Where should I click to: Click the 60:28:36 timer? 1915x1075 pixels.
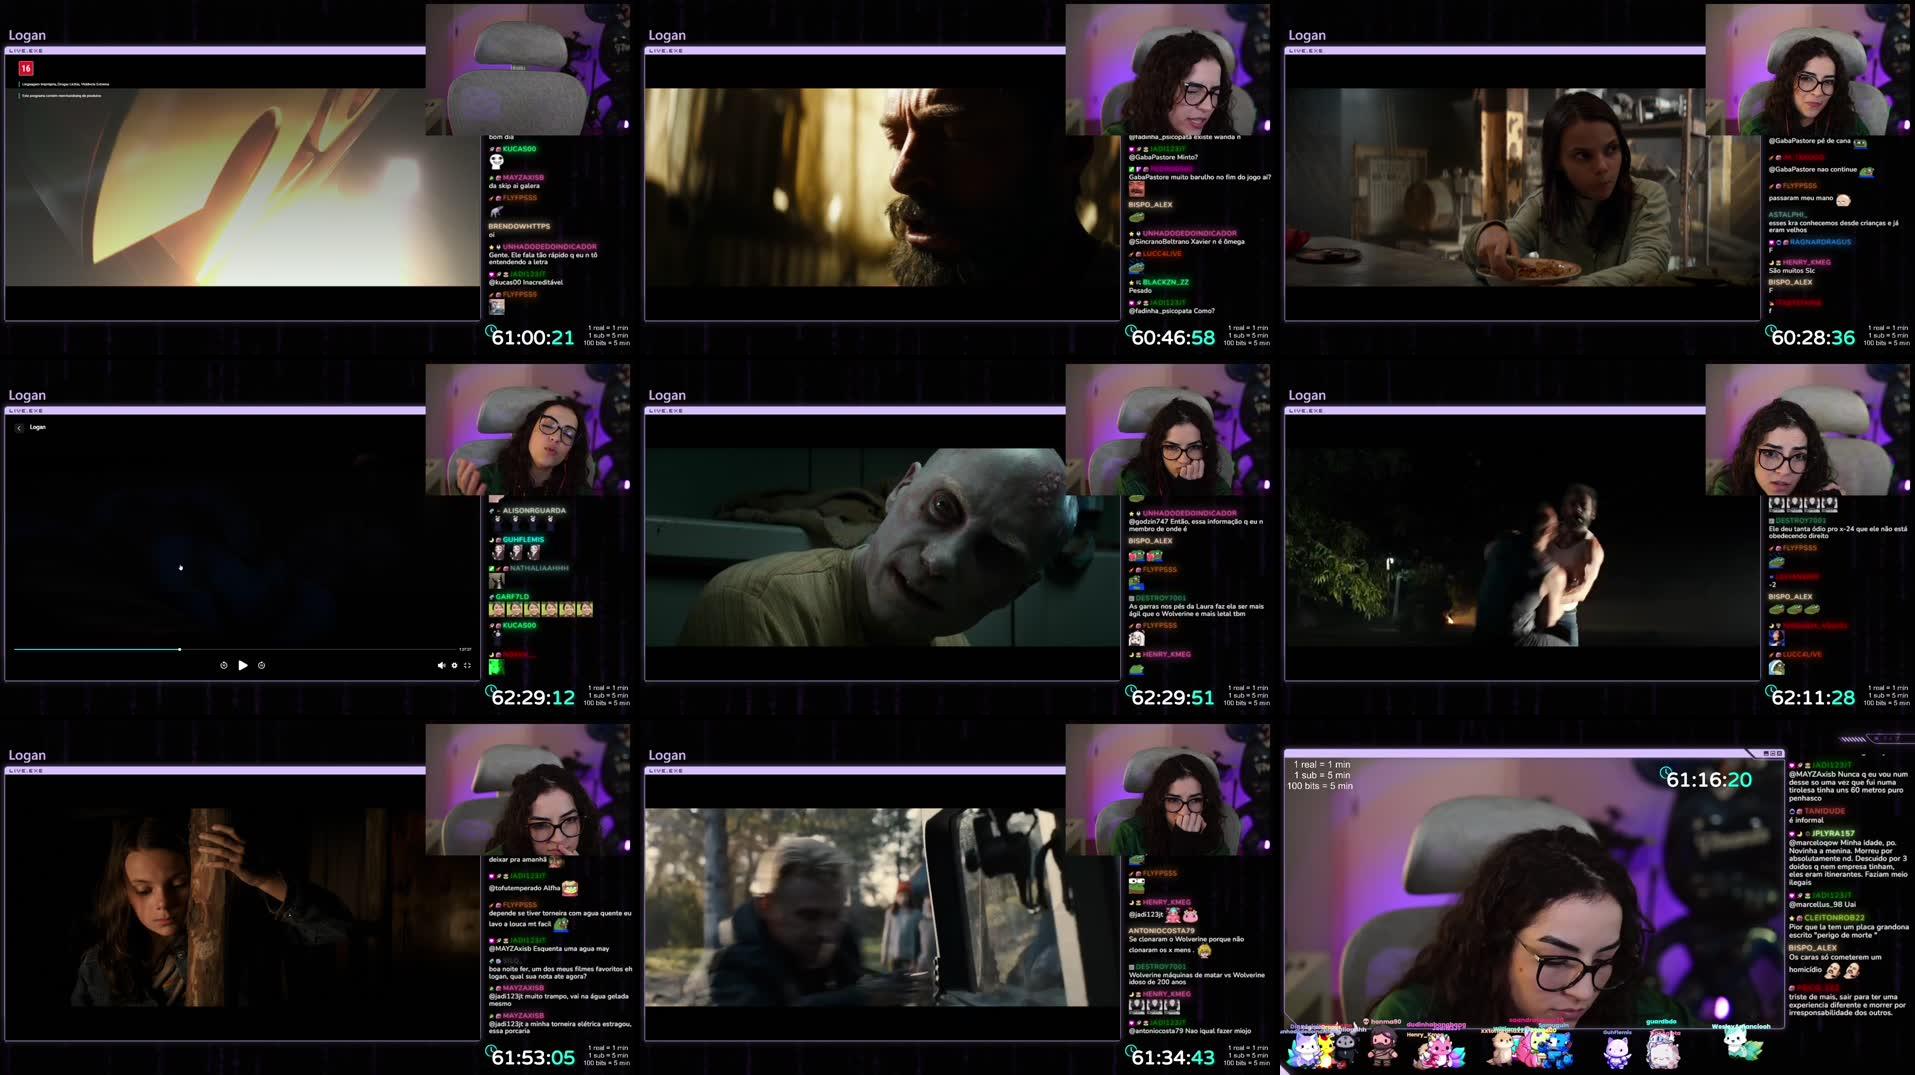(x=1813, y=338)
